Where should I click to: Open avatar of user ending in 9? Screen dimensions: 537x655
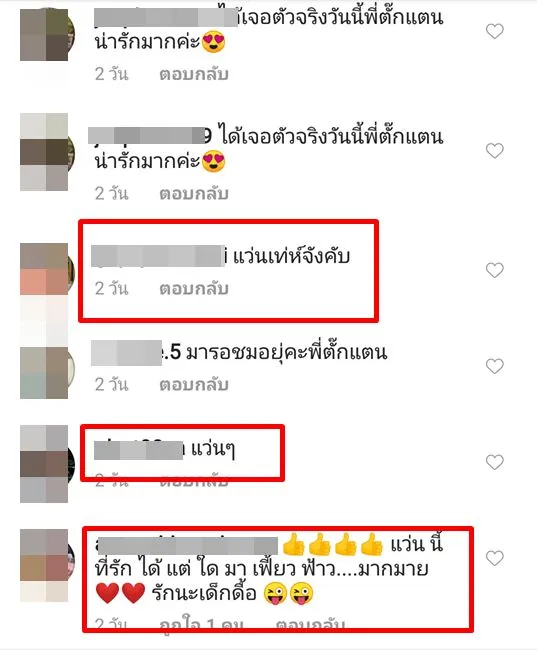[47, 152]
